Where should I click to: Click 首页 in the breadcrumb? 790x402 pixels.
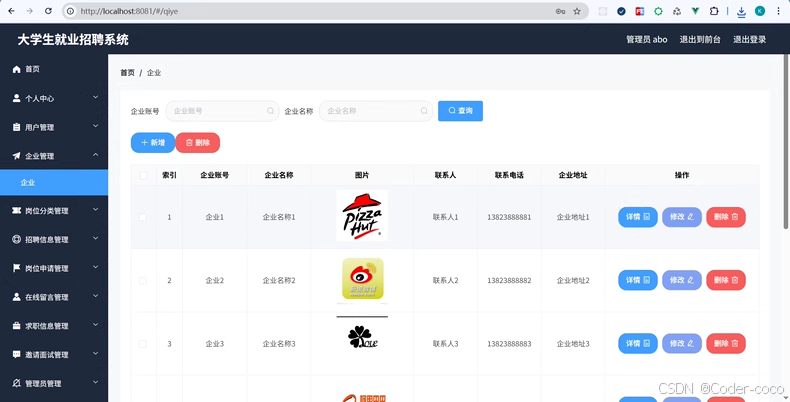coord(127,73)
